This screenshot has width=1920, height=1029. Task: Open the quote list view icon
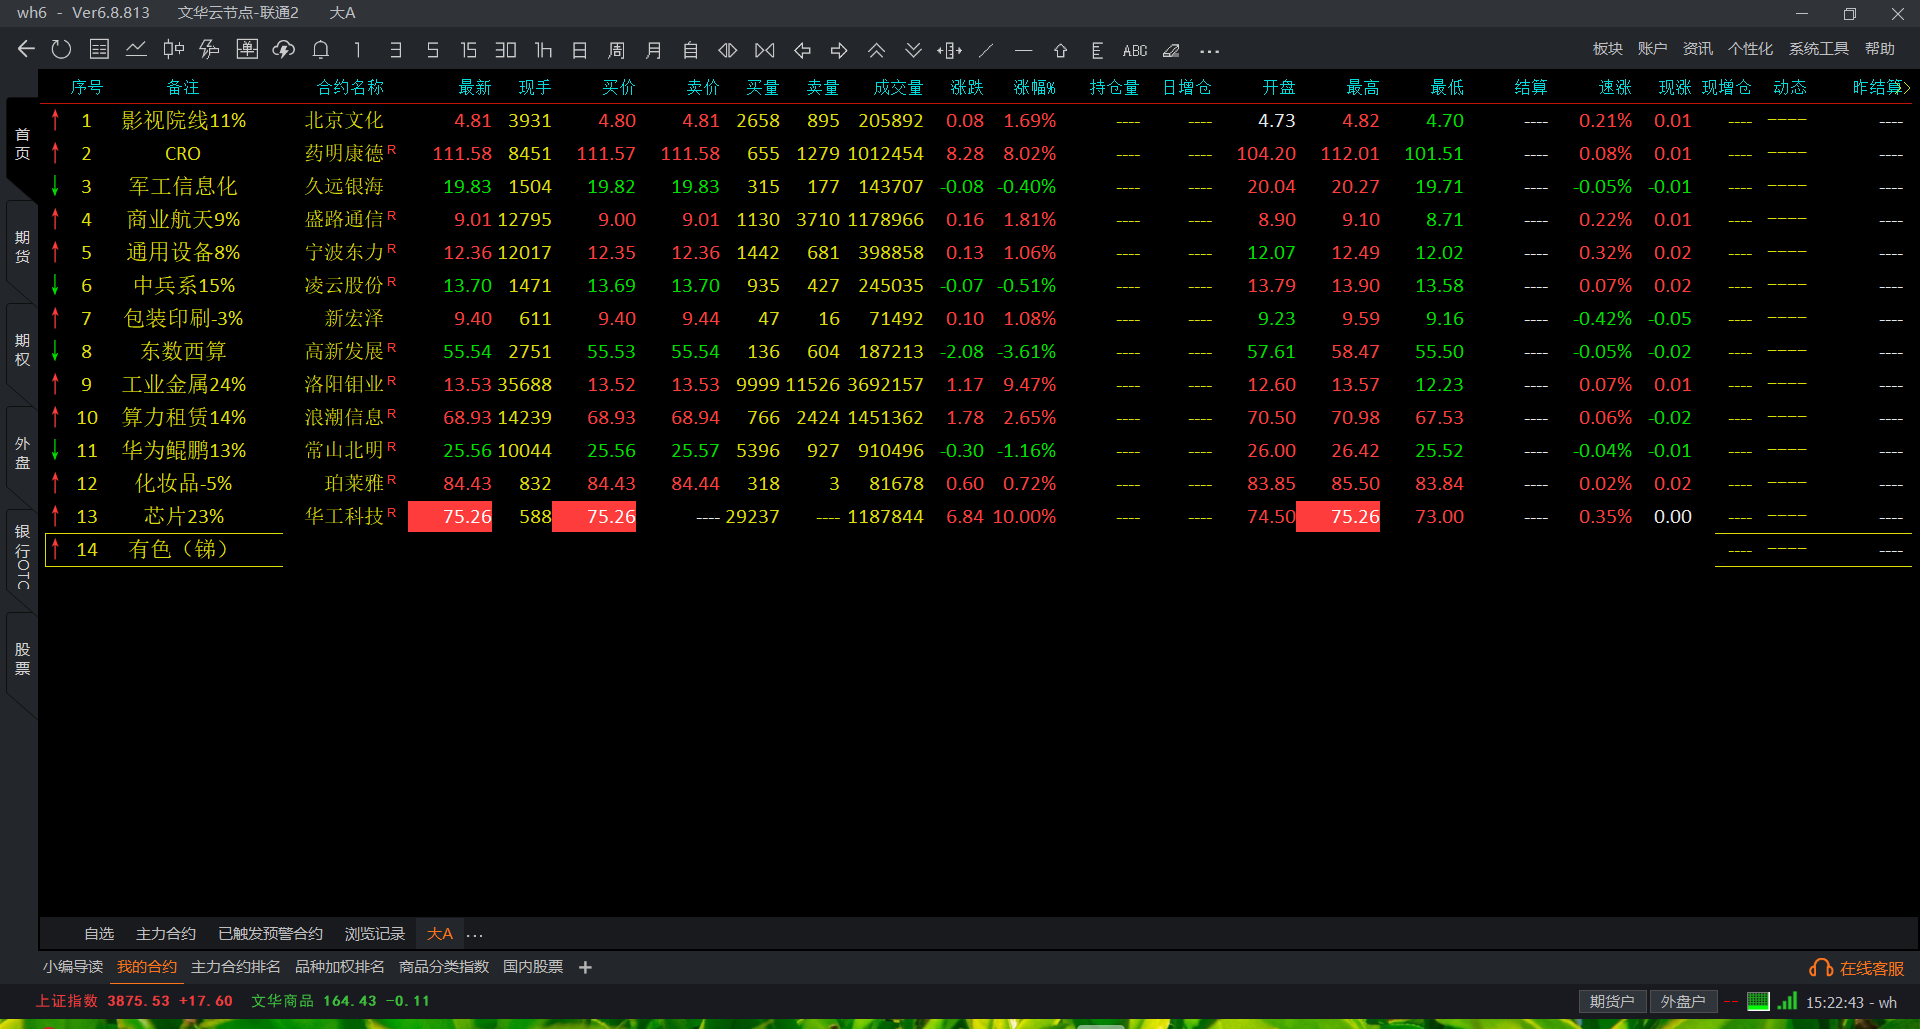click(x=99, y=49)
